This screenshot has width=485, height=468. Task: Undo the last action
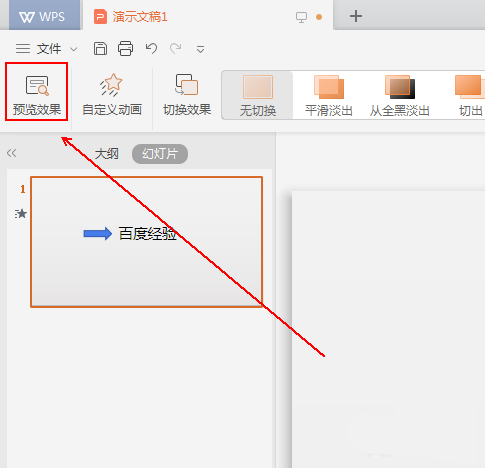click(x=151, y=49)
